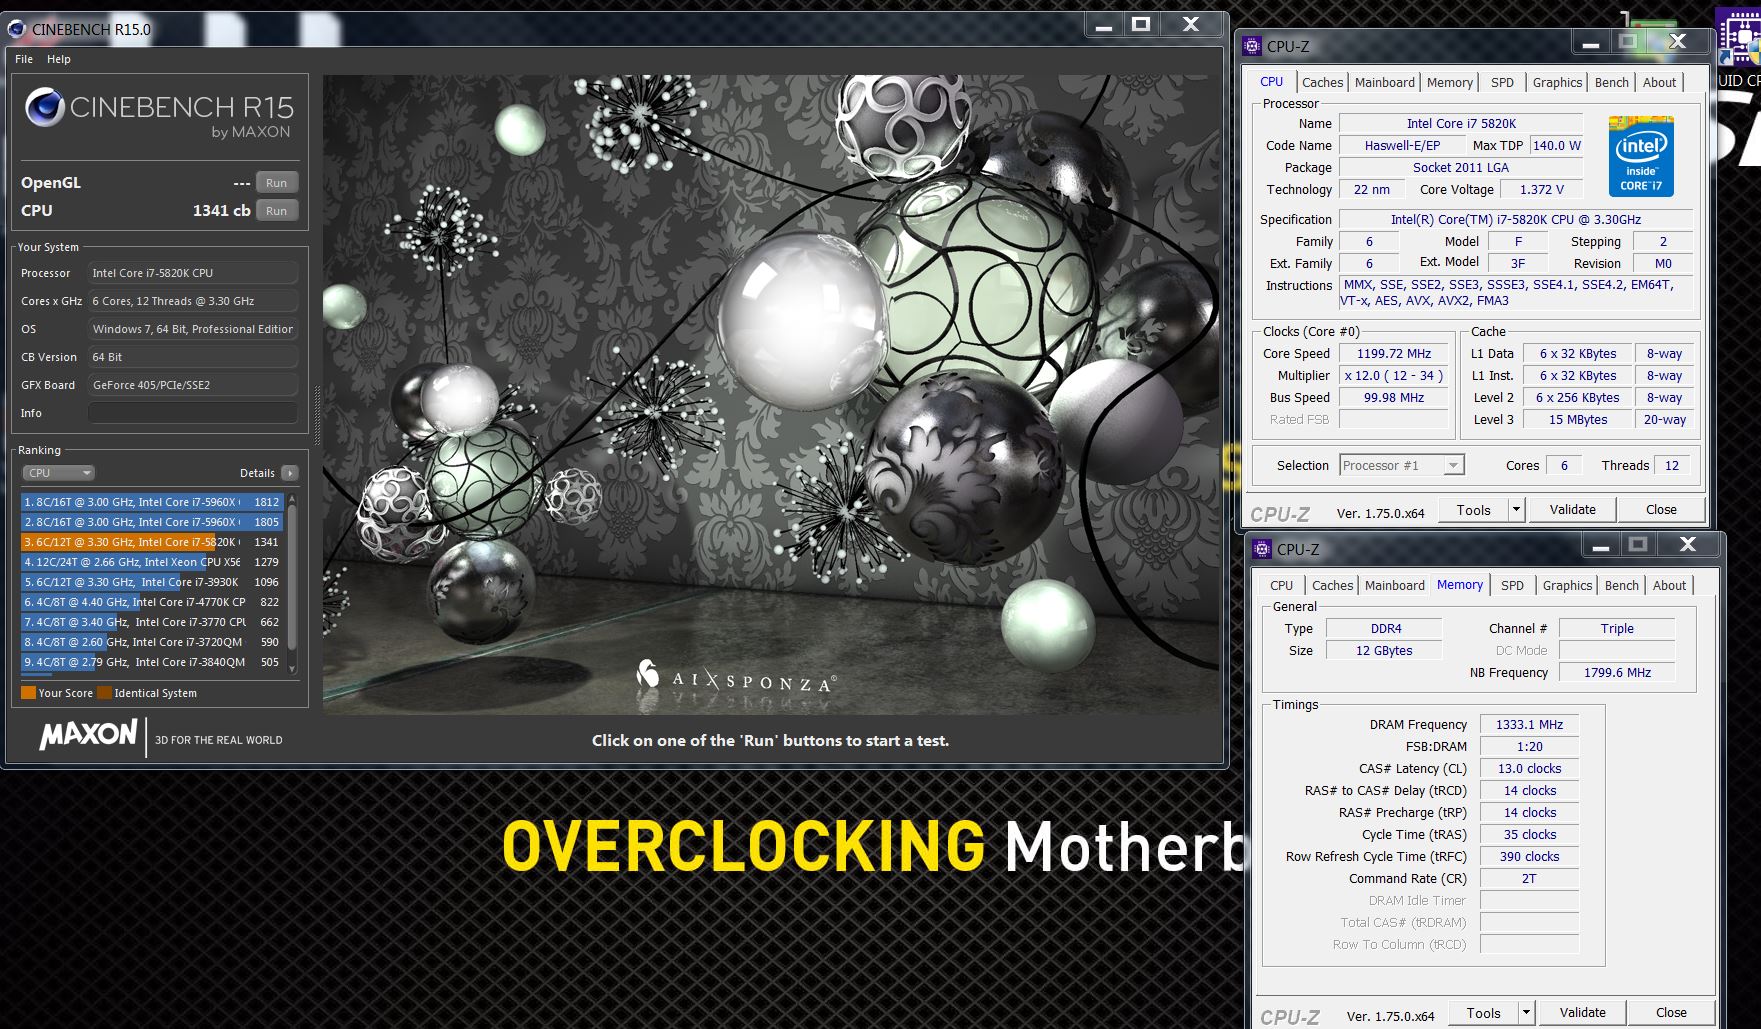Click the ranking scrollbar down arrow
Viewport: 1761px width, 1029px height.
pos(292,668)
